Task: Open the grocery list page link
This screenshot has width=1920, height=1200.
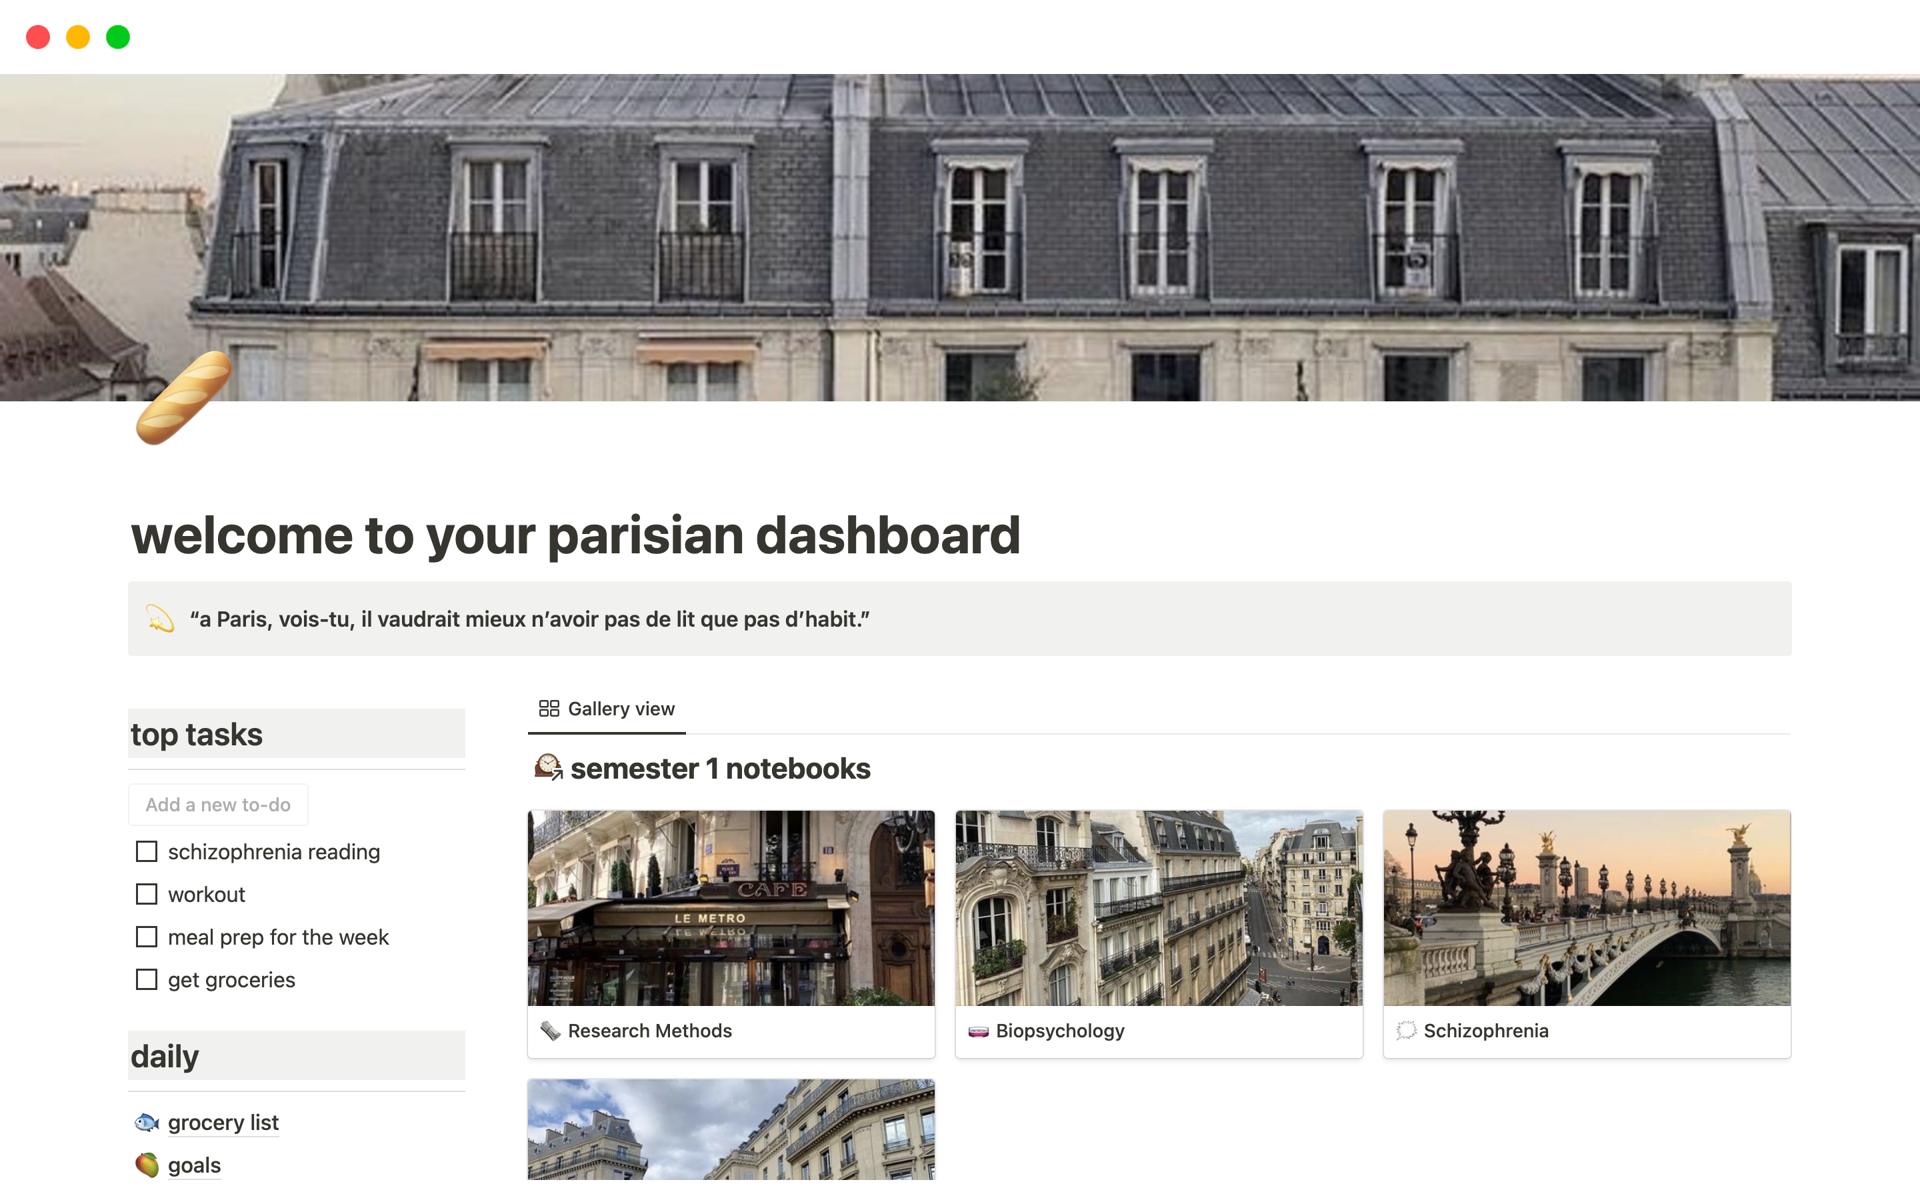Action: 223,1123
